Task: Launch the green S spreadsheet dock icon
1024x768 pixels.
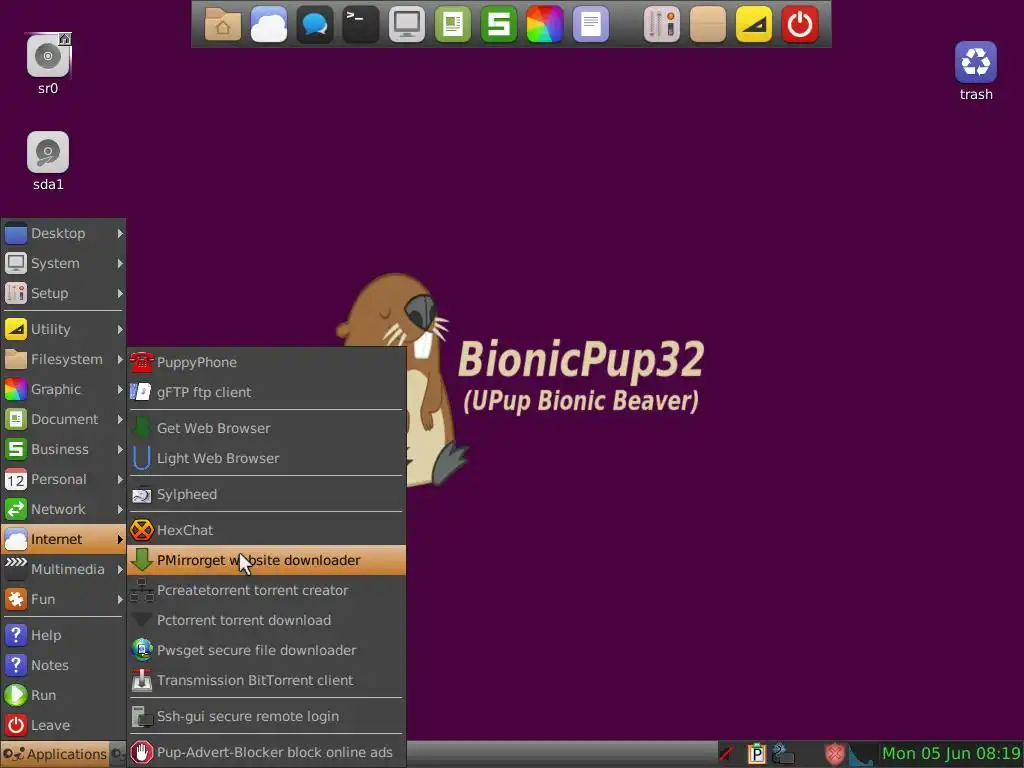Action: pos(498,24)
